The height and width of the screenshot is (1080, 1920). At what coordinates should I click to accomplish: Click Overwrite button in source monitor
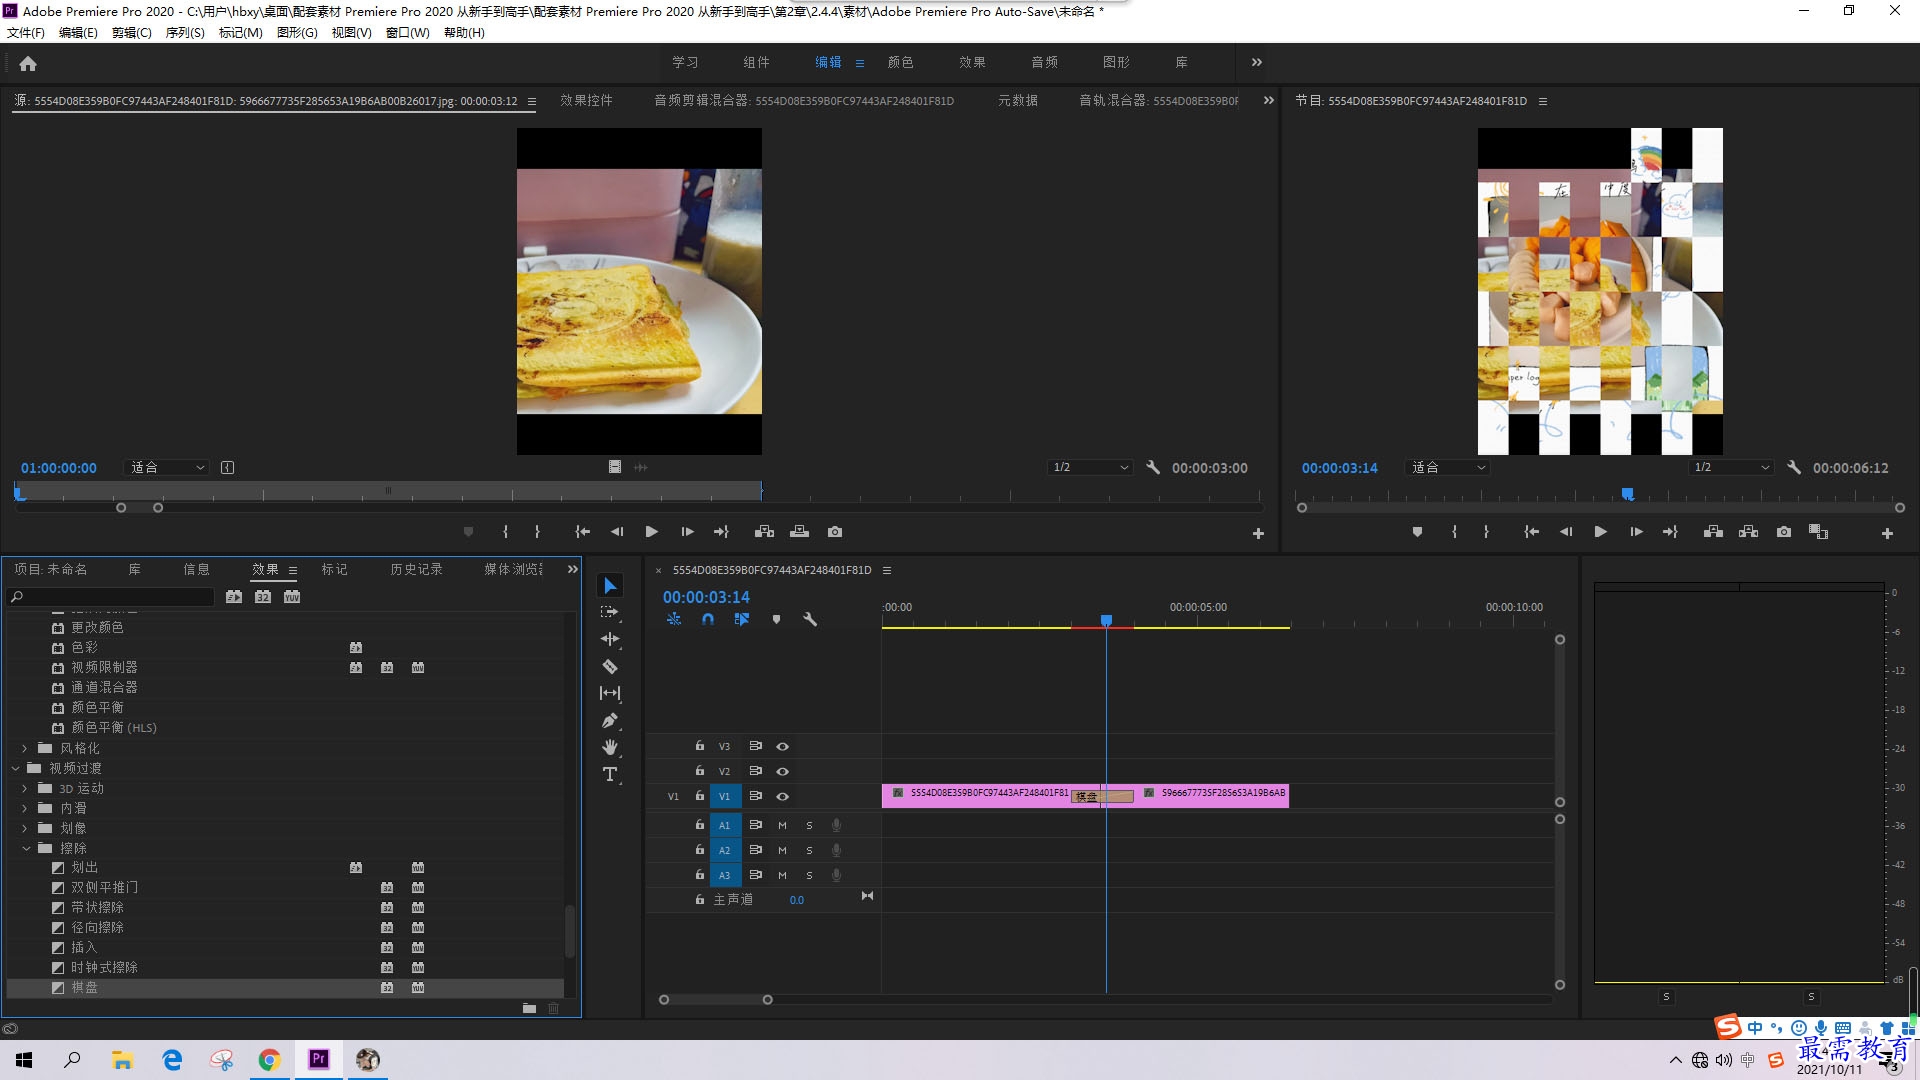pos(800,532)
